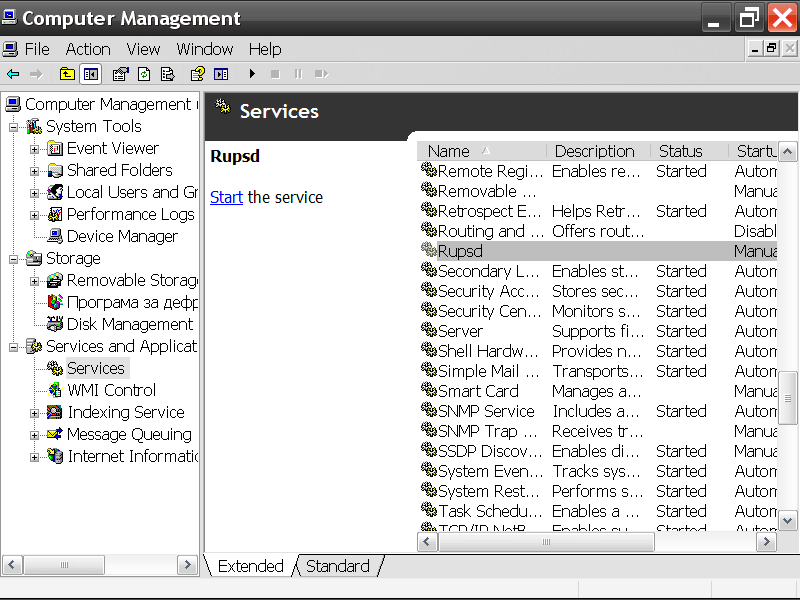Click the Up one level folder icon
This screenshot has width=800, height=600.
point(67,74)
